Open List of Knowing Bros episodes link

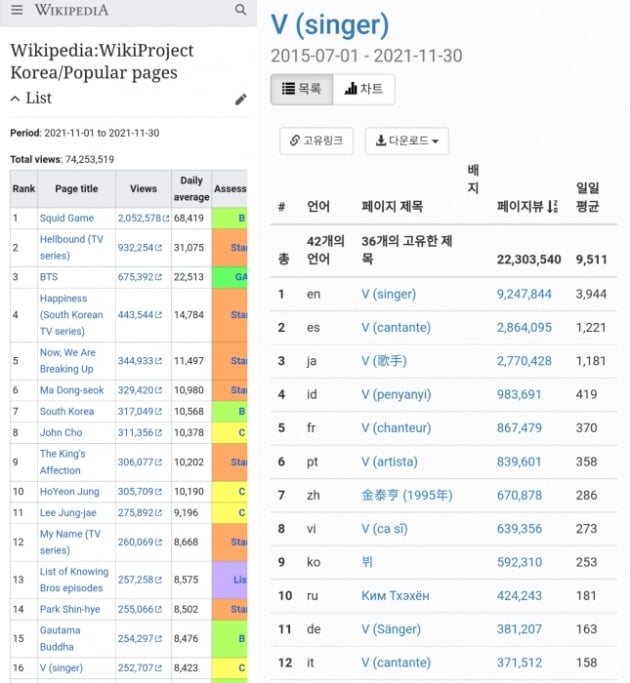pyautogui.click(x=74, y=579)
